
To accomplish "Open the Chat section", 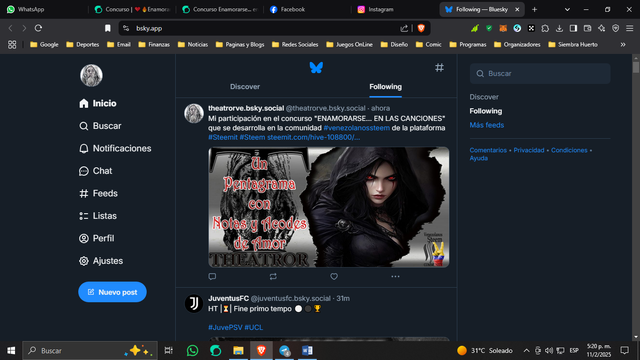I will point(96,171).
